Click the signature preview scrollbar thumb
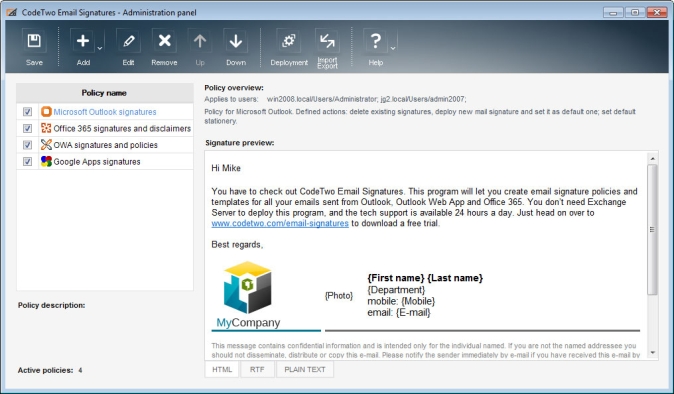This screenshot has width=674, height=394. (653, 229)
